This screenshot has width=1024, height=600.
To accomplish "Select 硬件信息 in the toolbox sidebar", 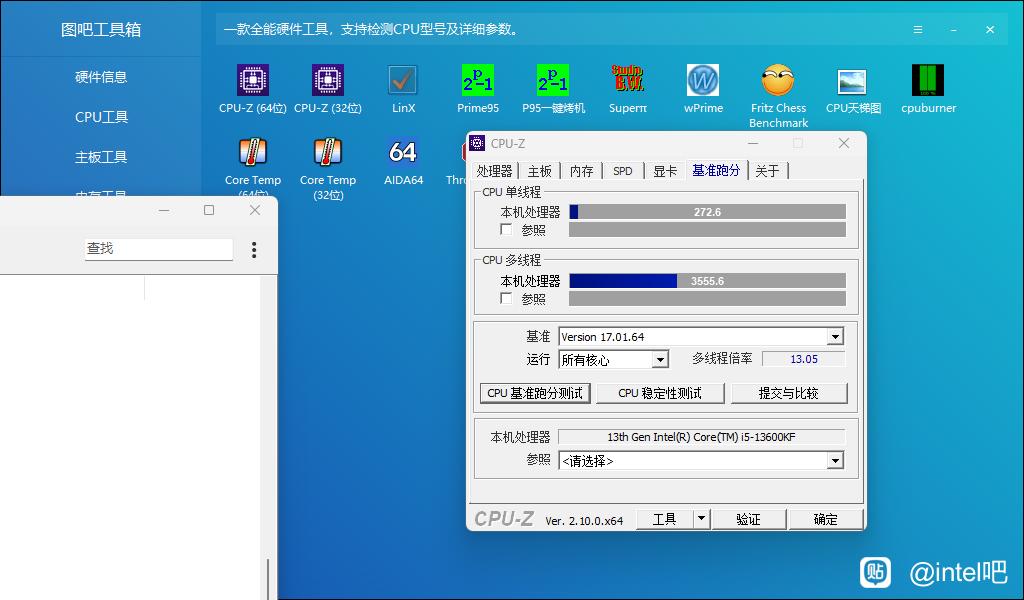I will click(101, 77).
